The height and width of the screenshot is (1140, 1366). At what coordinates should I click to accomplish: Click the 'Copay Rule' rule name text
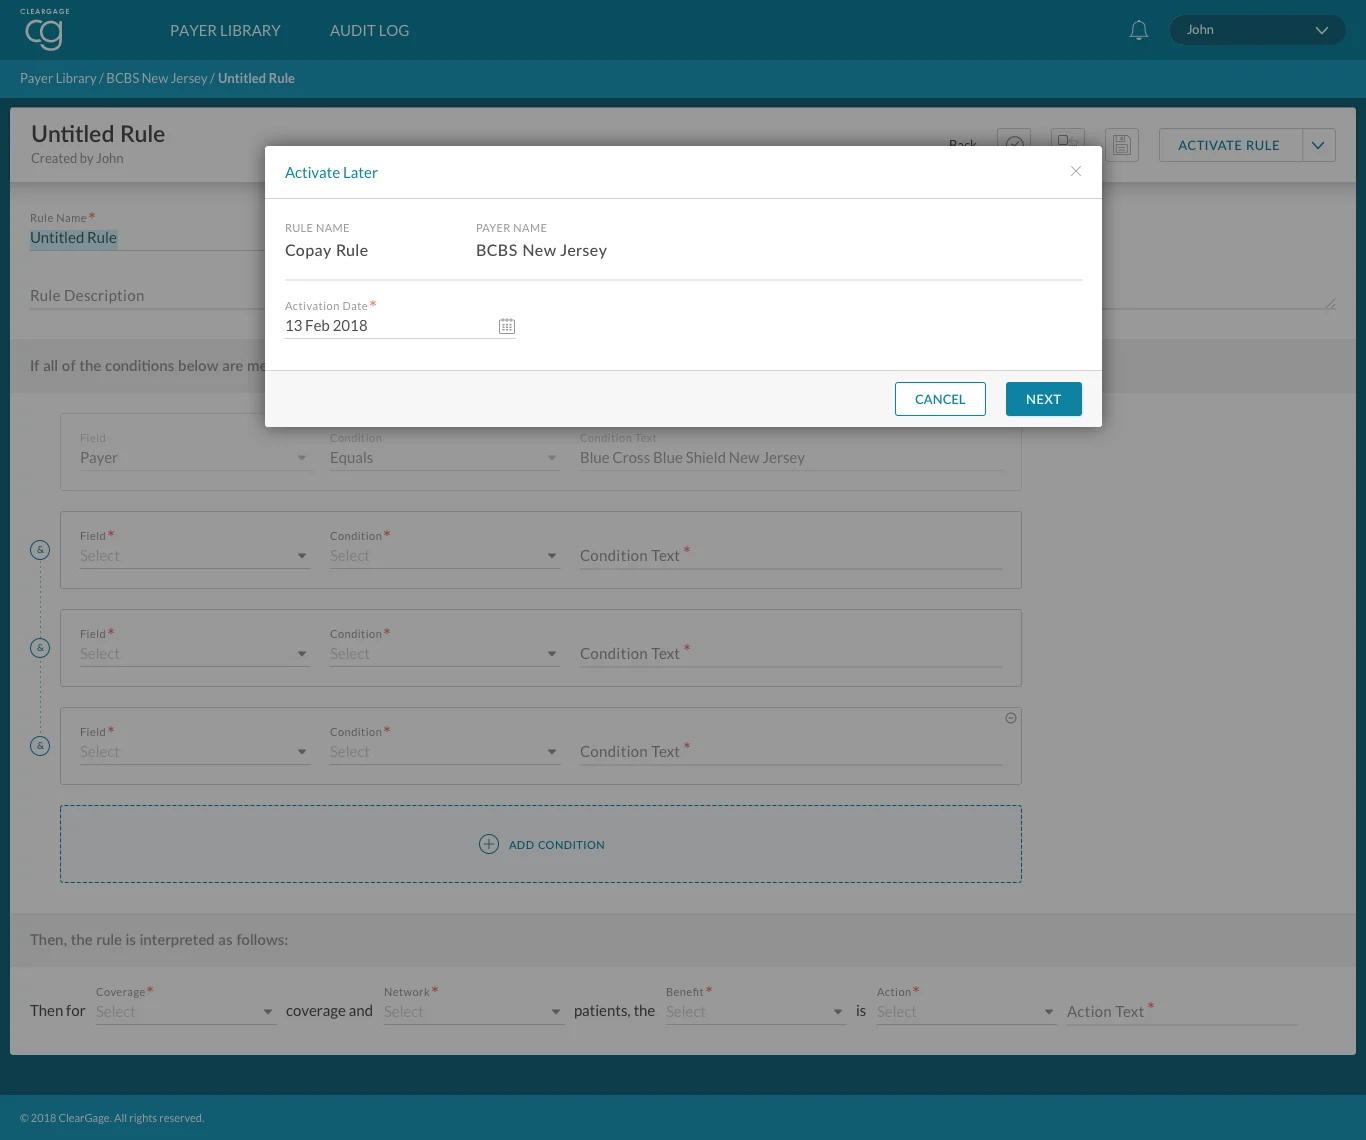[x=326, y=250]
